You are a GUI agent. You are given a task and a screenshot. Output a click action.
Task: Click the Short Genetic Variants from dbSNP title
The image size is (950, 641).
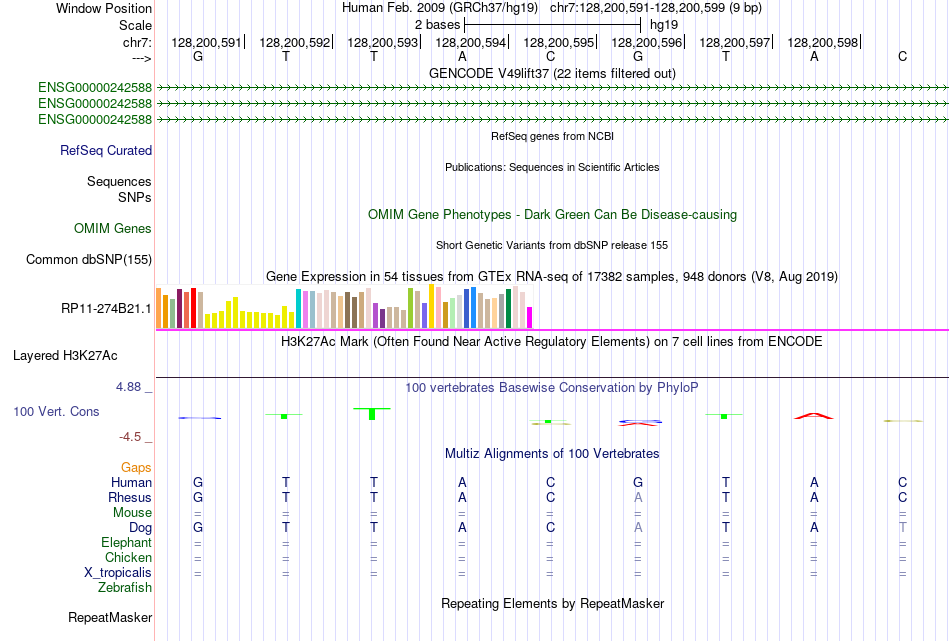point(552,245)
